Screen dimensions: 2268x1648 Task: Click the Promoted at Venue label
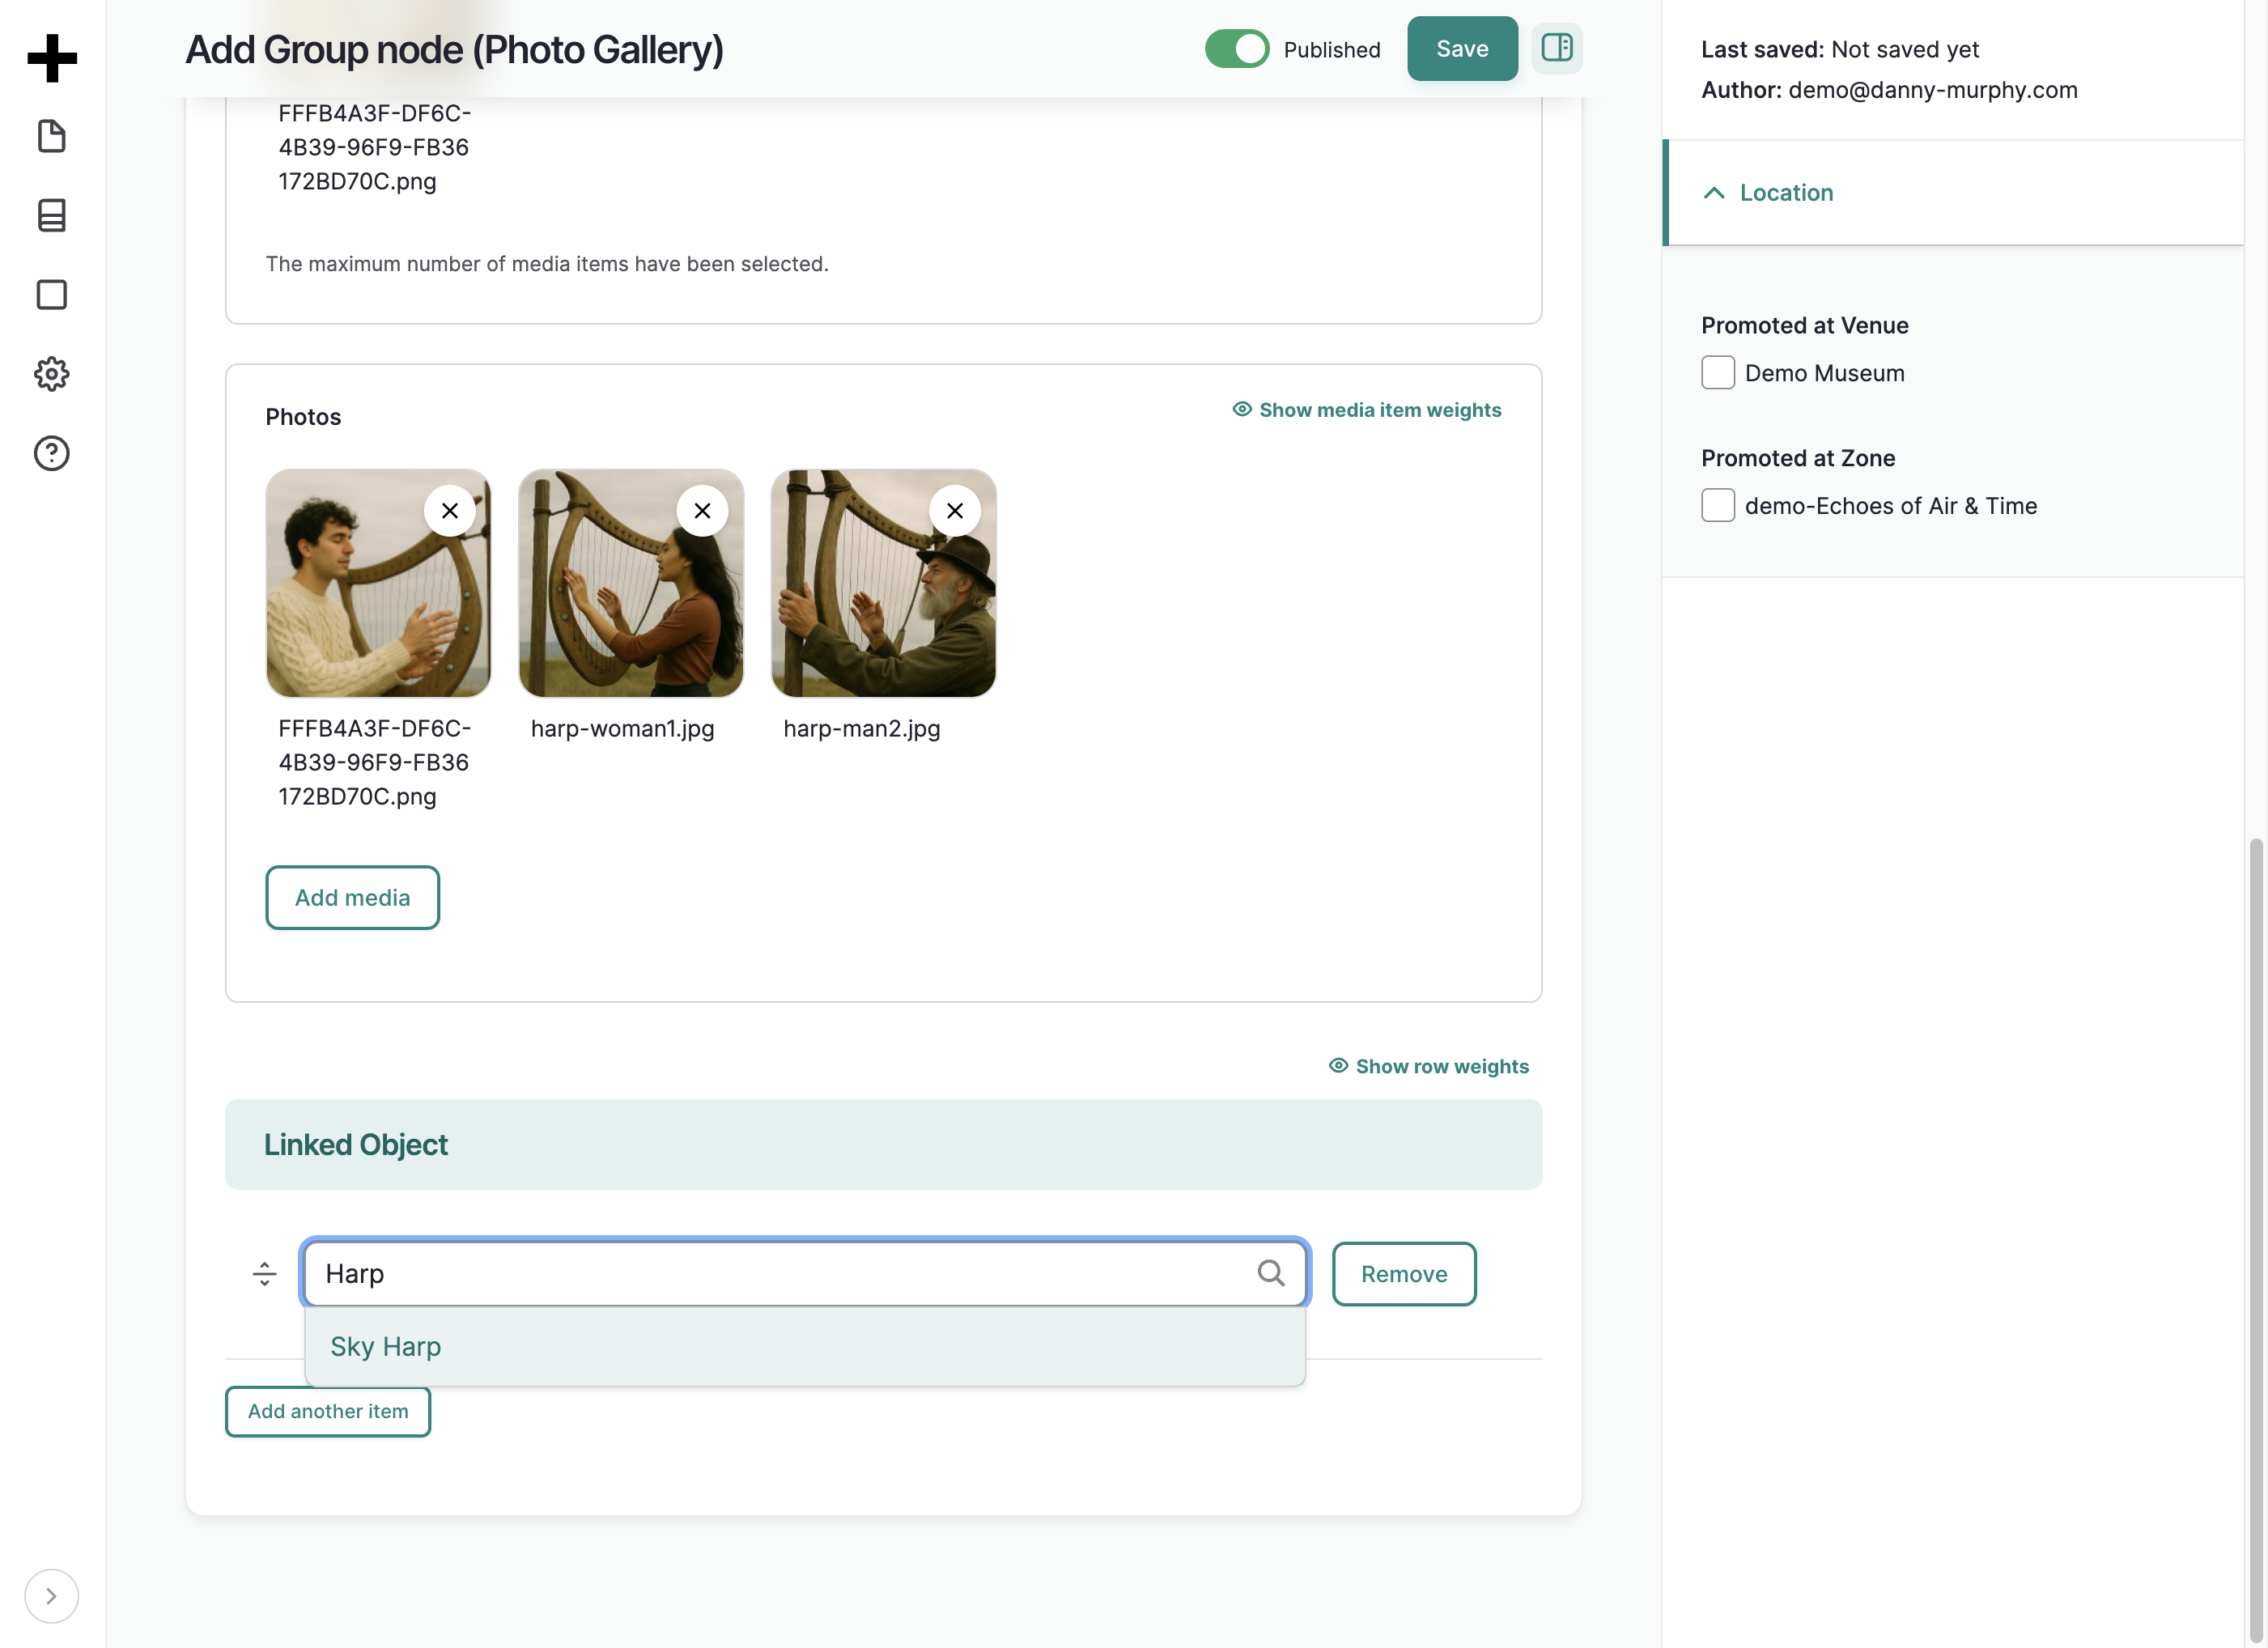[1805, 325]
